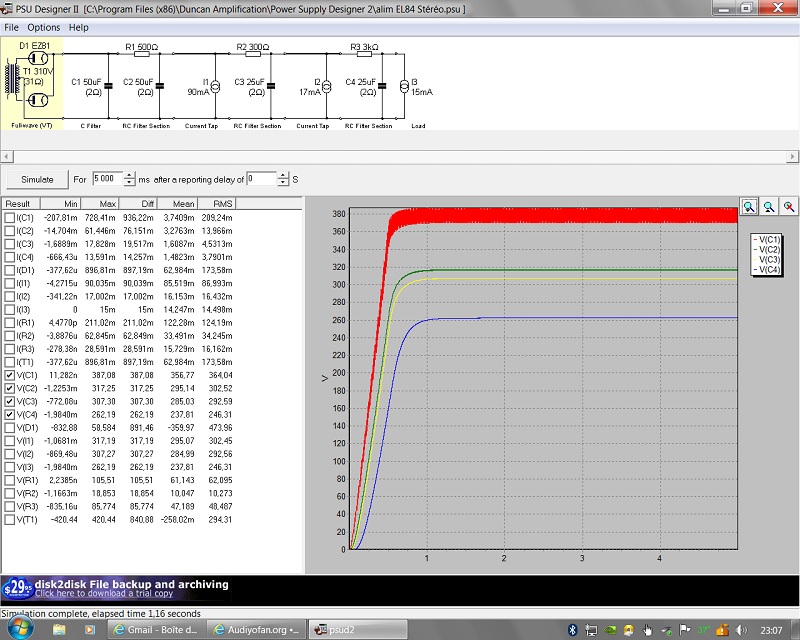Viewport: 800px width, 640px height.
Task: Click the Result column header
Action: click(x=21, y=204)
